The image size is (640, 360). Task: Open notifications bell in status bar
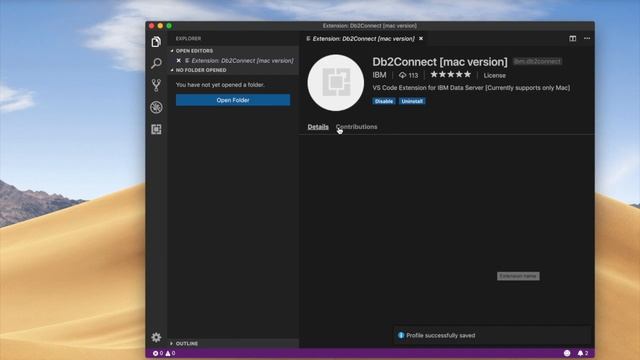583,353
